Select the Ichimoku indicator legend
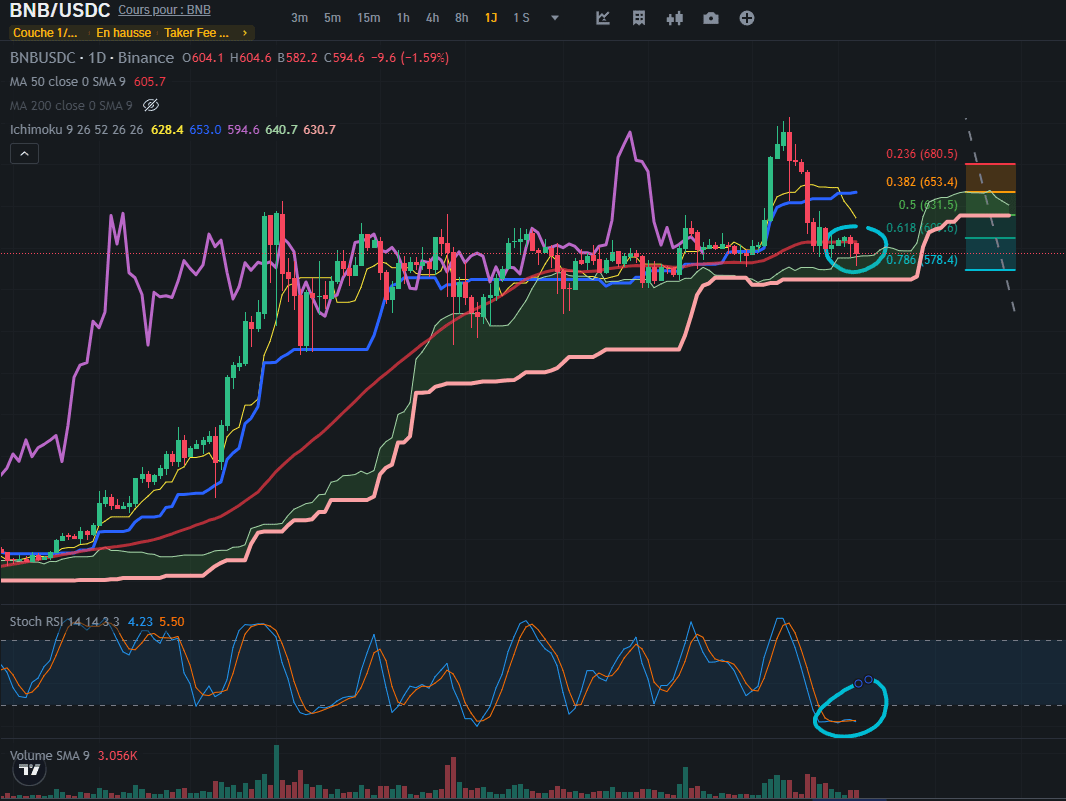This screenshot has width=1066, height=801. [76, 130]
